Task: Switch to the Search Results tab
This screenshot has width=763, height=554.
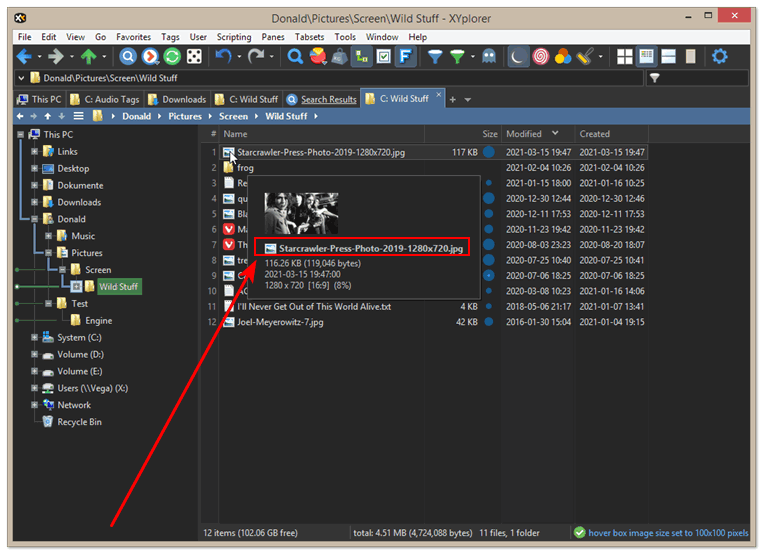Action: [327, 99]
